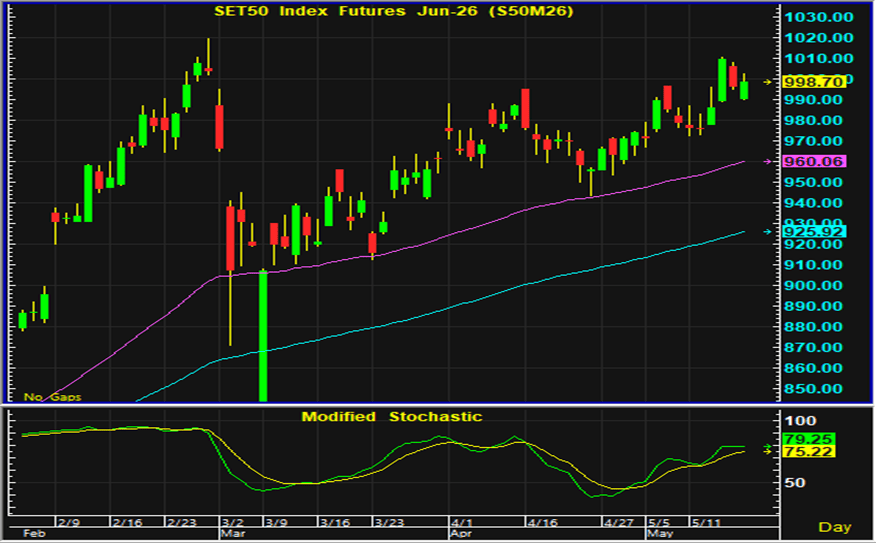This screenshot has height=543, width=876.
Task: Click the 3/16 date marker on the time axis
Action: (335, 523)
